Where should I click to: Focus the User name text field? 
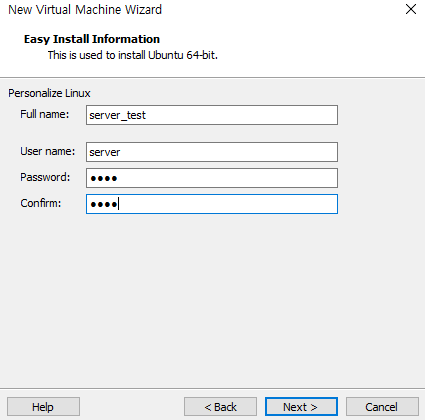212,152
